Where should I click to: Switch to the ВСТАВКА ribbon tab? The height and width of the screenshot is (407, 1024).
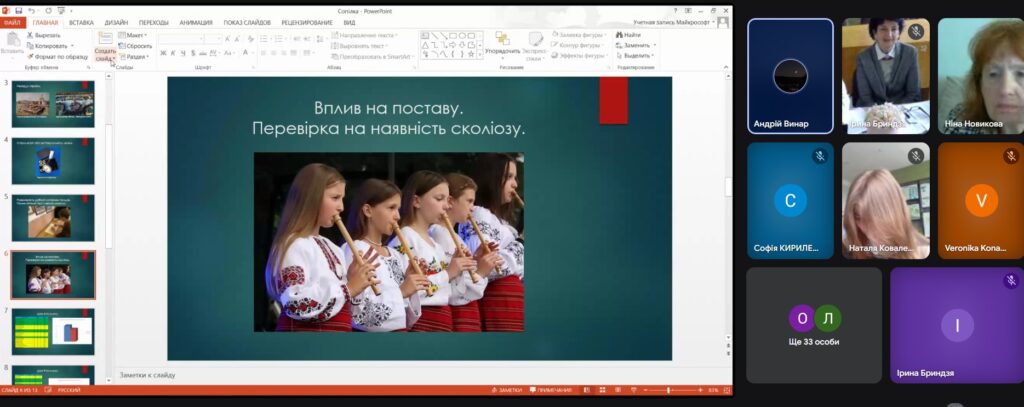click(x=81, y=21)
